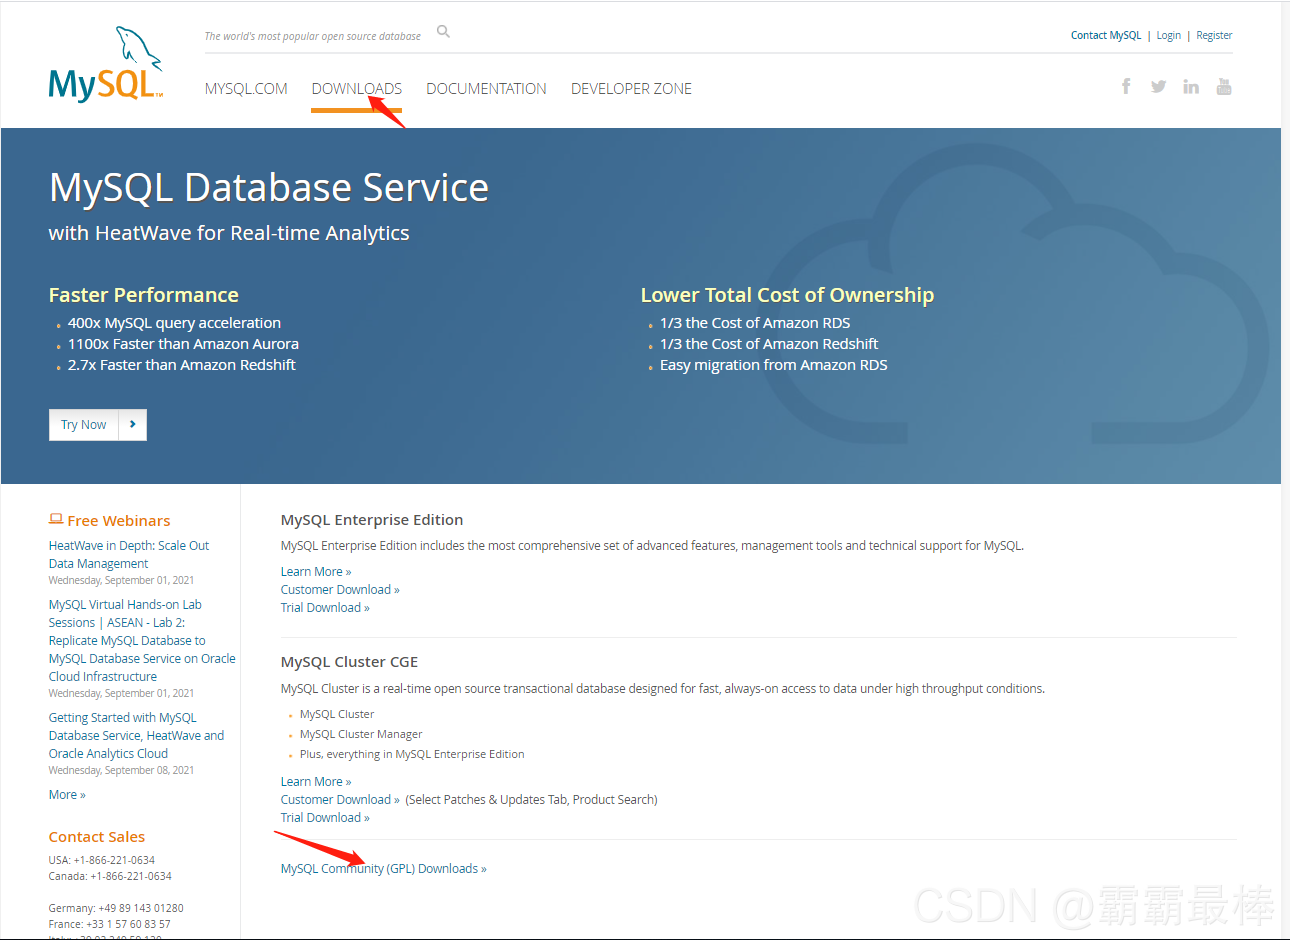This screenshot has width=1290, height=940.
Task: Open the YouTube icon
Action: (x=1224, y=87)
